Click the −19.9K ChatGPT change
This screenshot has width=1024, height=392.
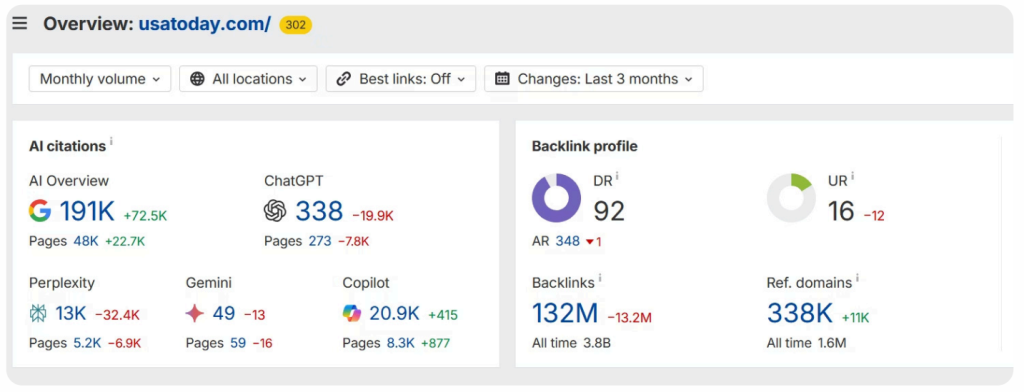(x=373, y=216)
